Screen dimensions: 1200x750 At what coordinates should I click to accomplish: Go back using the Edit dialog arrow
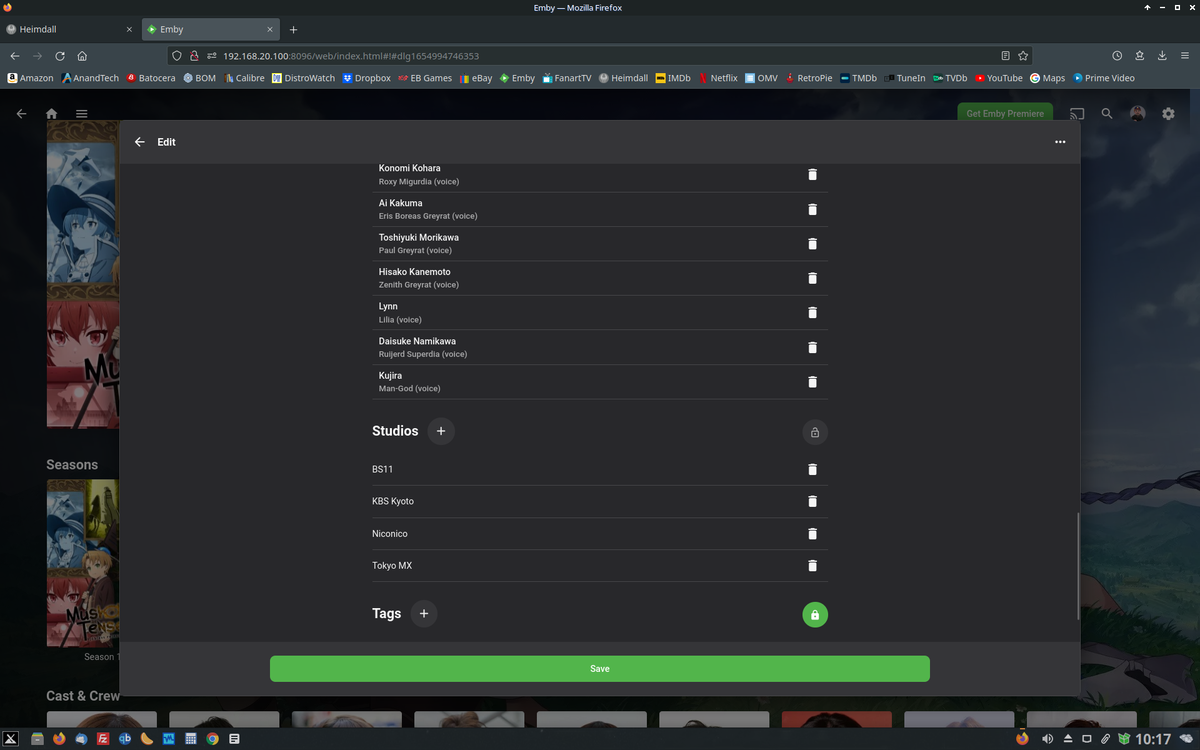[140, 141]
